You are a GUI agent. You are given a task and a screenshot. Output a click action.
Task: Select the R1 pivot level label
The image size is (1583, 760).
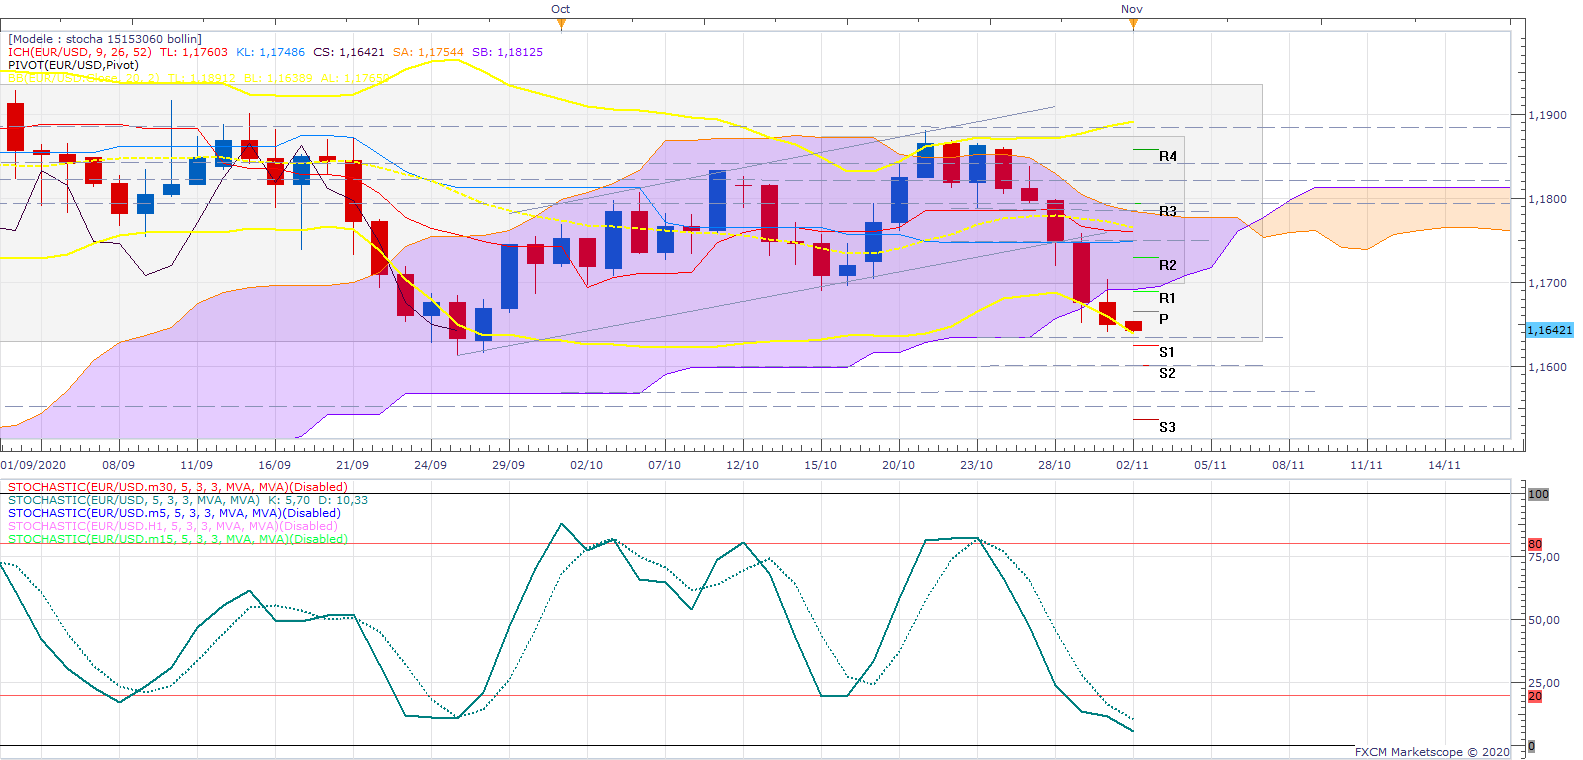(1168, 298)
